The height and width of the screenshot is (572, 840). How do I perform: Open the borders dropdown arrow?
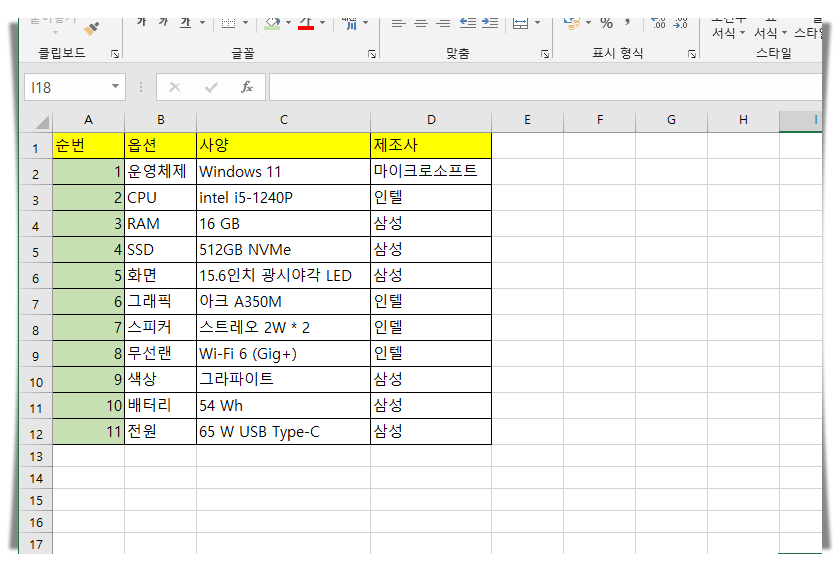pyautogui.click(x=245, y=22)
